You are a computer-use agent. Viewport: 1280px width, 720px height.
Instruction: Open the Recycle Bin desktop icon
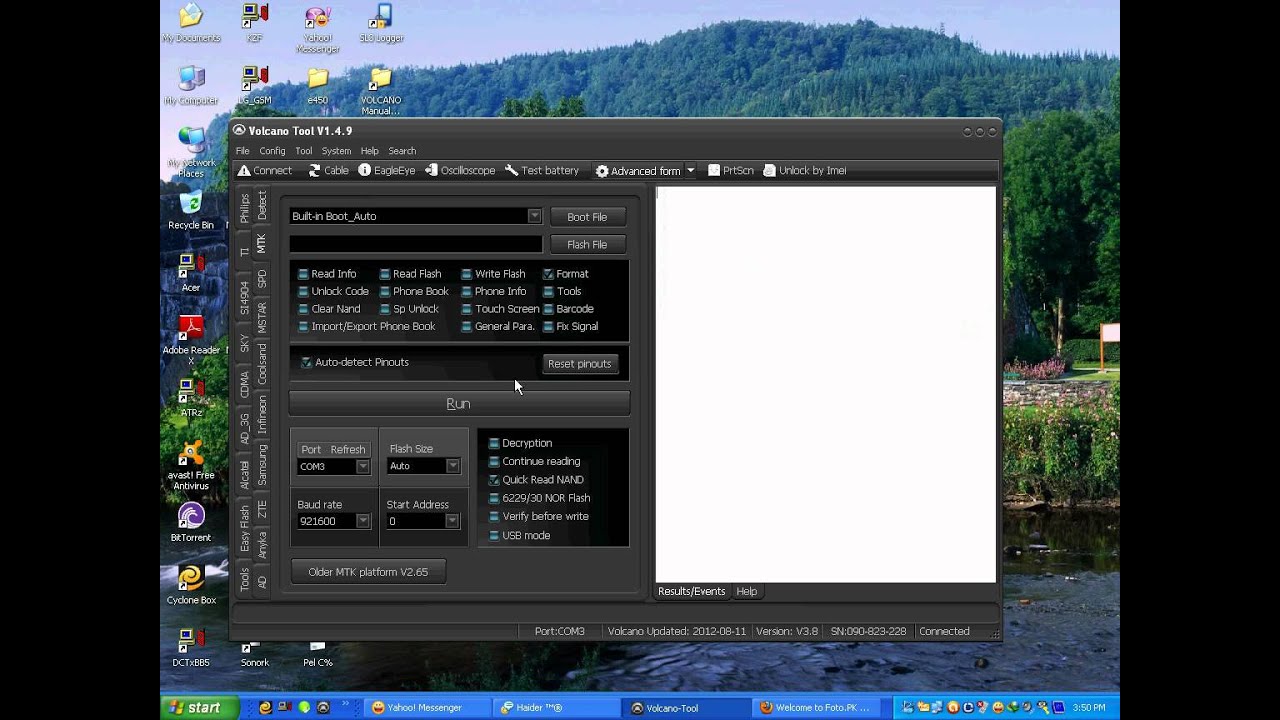pyautogui.click(x=191, y=211)
